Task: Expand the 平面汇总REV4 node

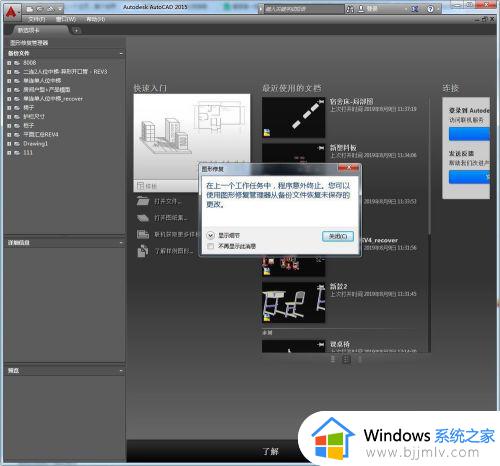Action: 9,135
